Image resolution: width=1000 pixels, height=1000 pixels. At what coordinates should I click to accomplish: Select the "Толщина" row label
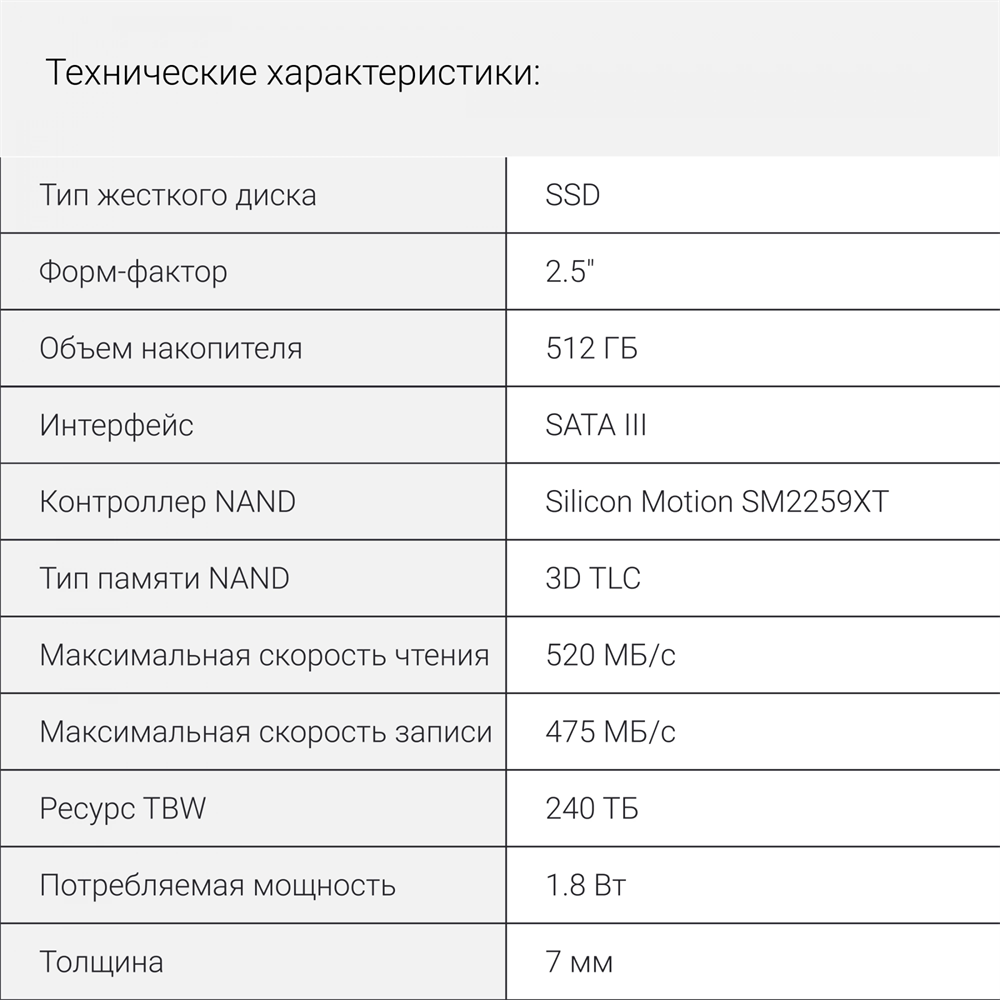(102, 962)
